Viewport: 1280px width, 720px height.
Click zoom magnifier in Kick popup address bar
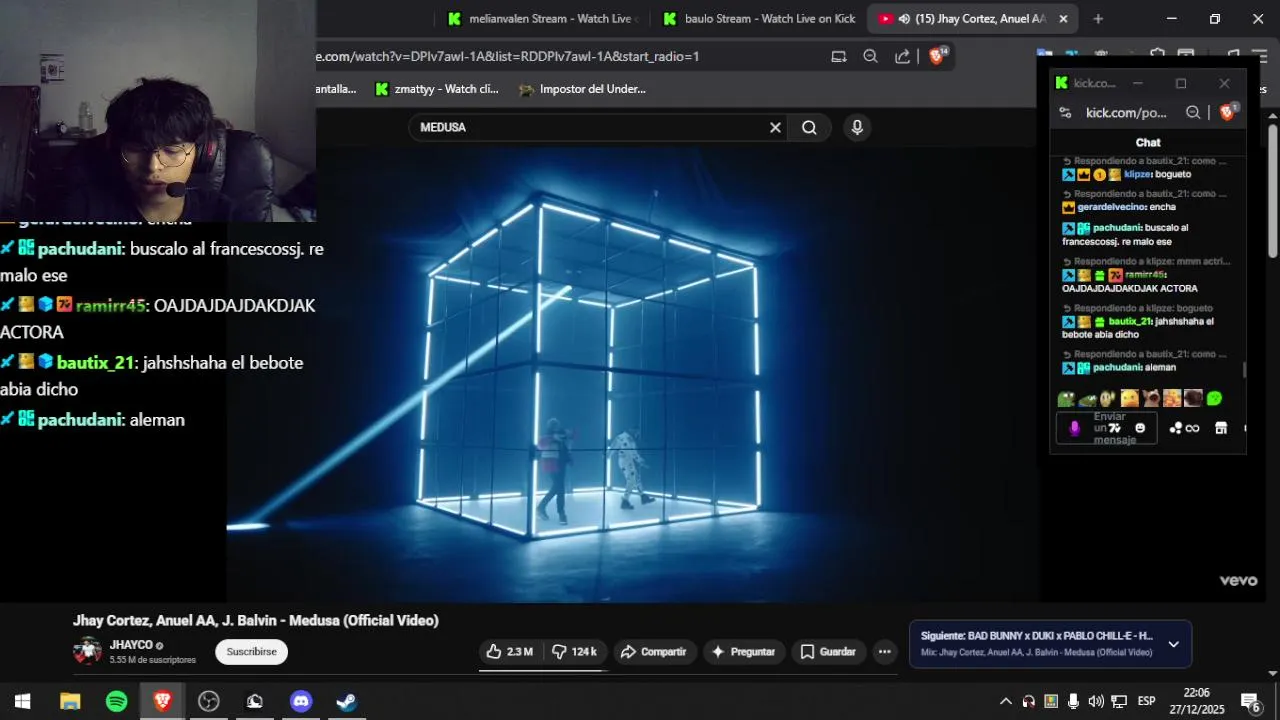[1193, 113]
